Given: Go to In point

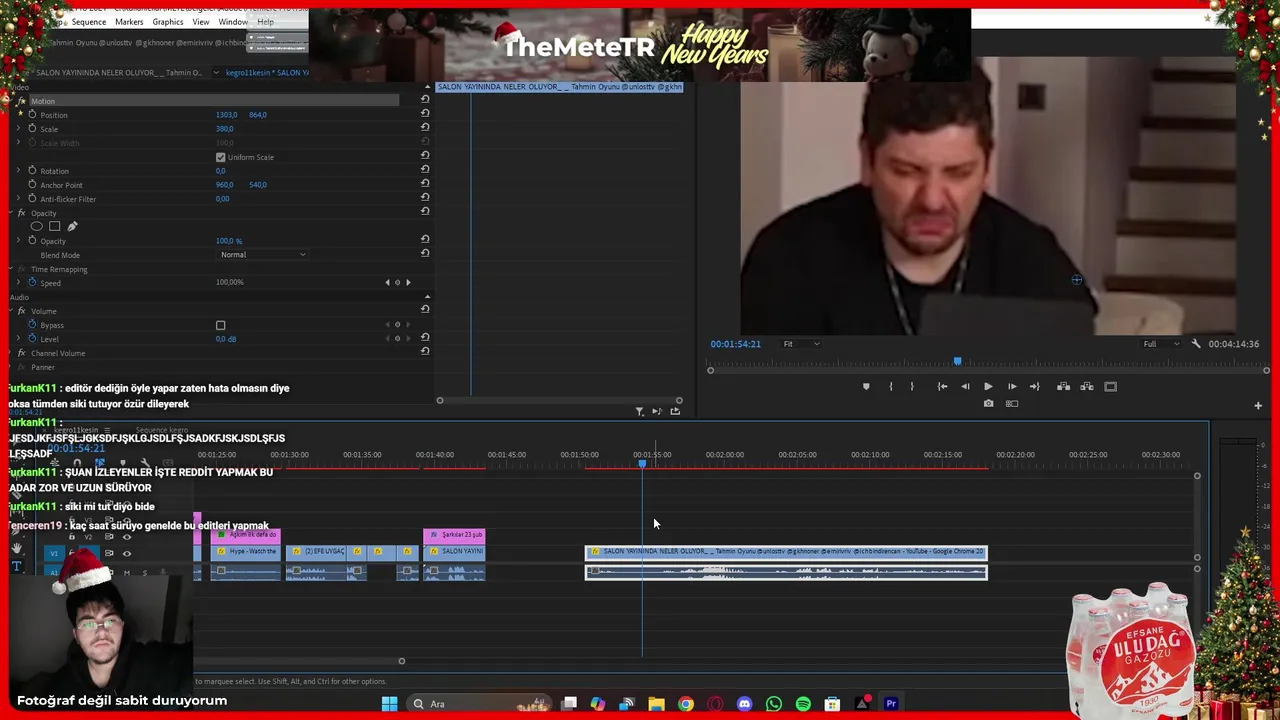Looking at the screenshot, I should (942, 386).
